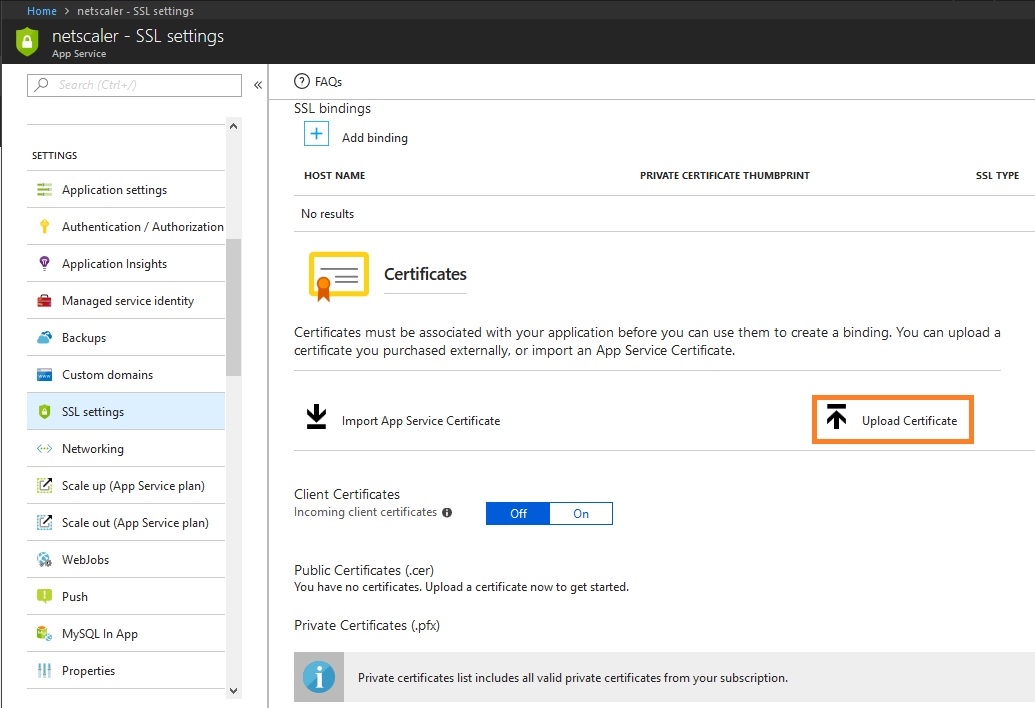
Task: Open Scale up (App Service plan)
Action: [126, 486]
